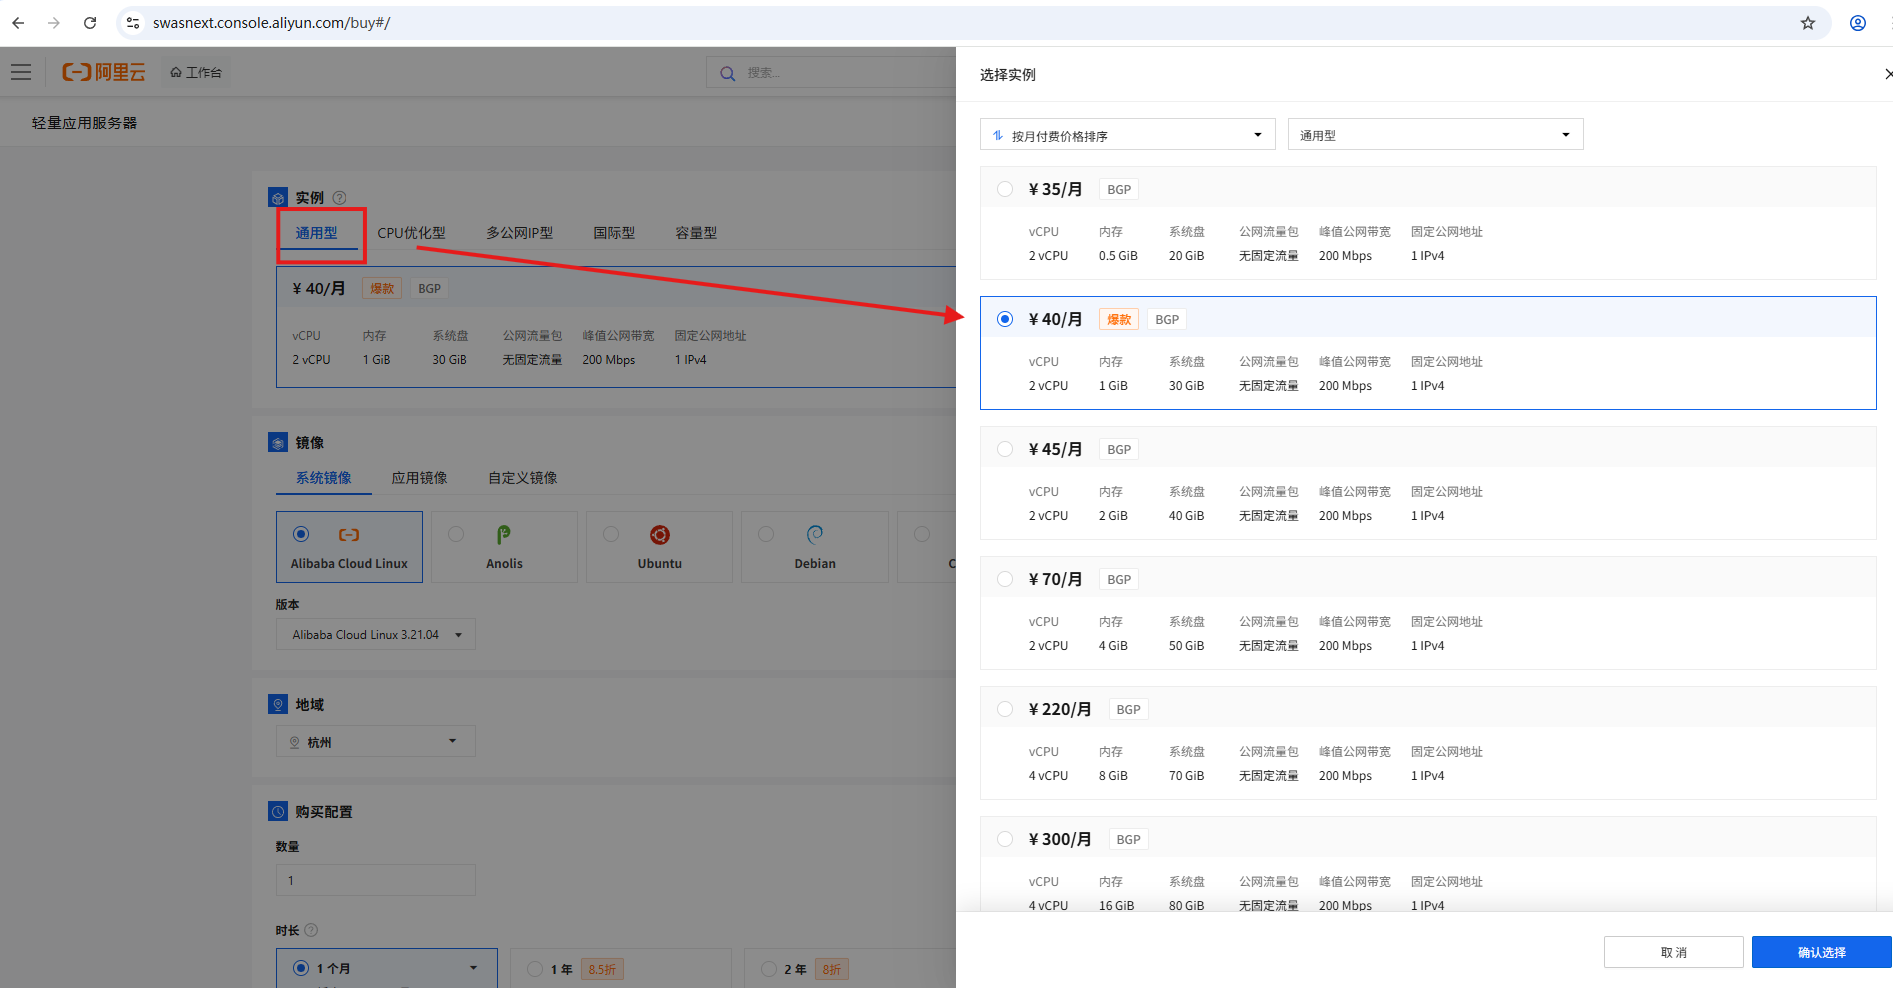This screenshot has height=988, width=1893.
Task: Select the ¥300/月 instance radio
Action: [1005, 839]
